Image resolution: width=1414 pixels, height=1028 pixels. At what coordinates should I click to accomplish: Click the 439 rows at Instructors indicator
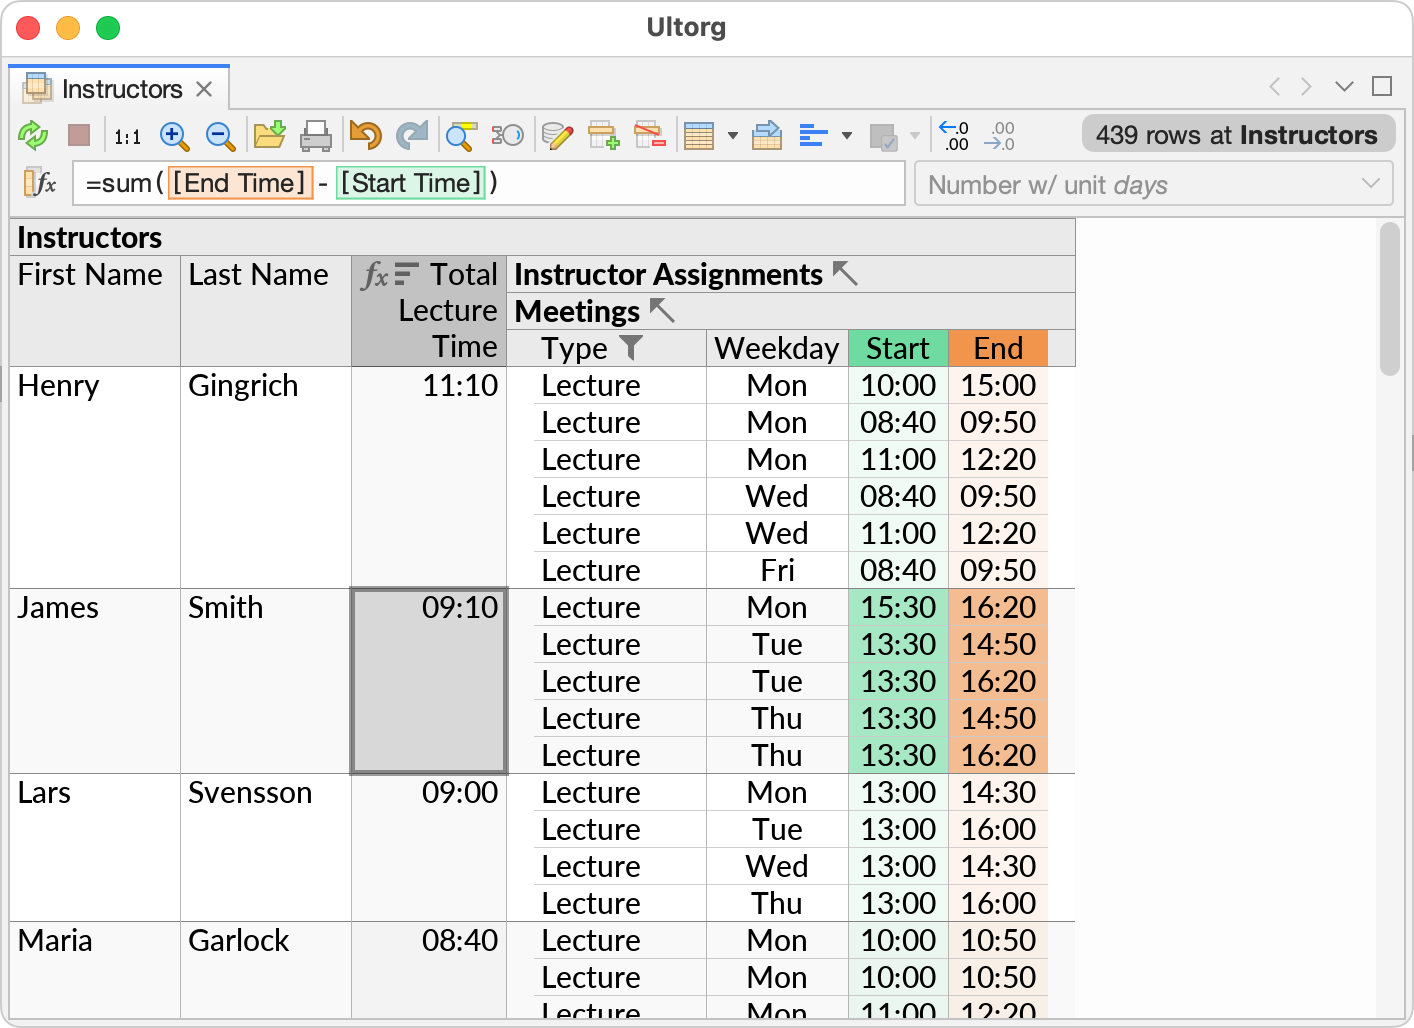click(1237, 134)
